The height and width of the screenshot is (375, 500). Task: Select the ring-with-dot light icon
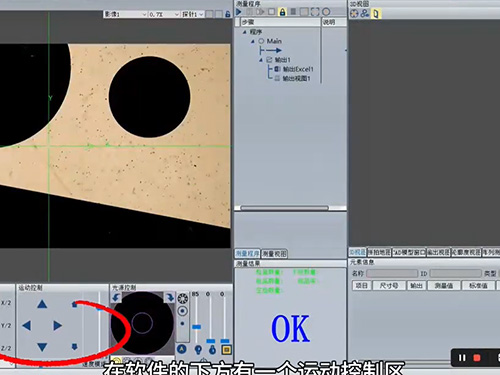click(x=182, y=311)
